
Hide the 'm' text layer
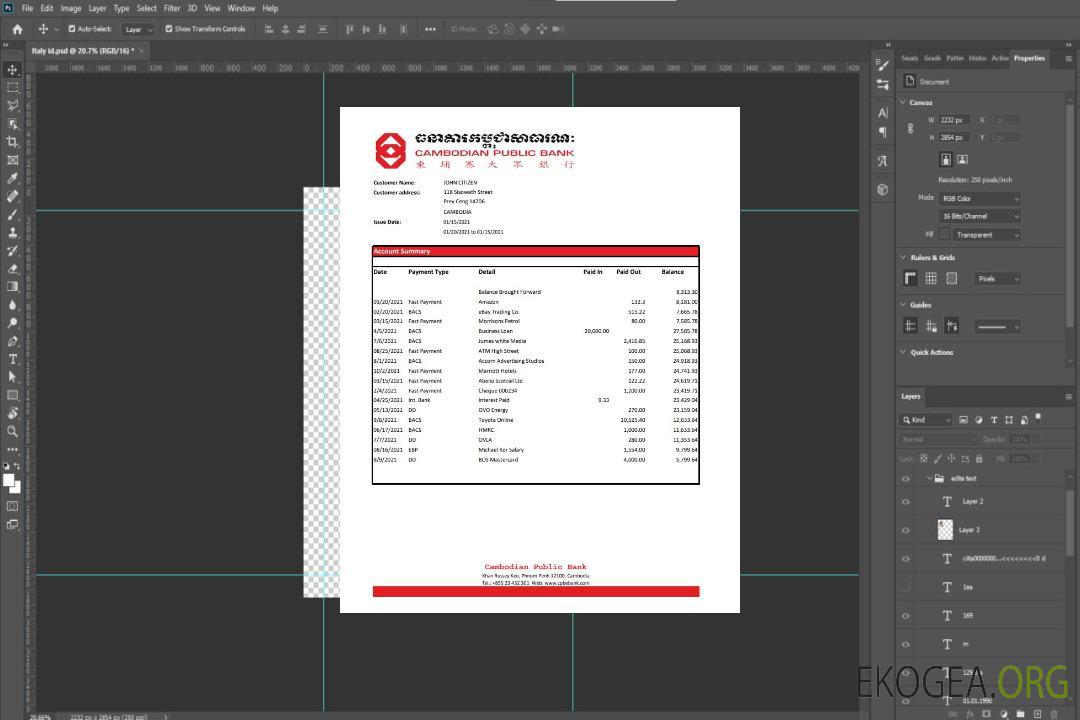coord(906,645)
